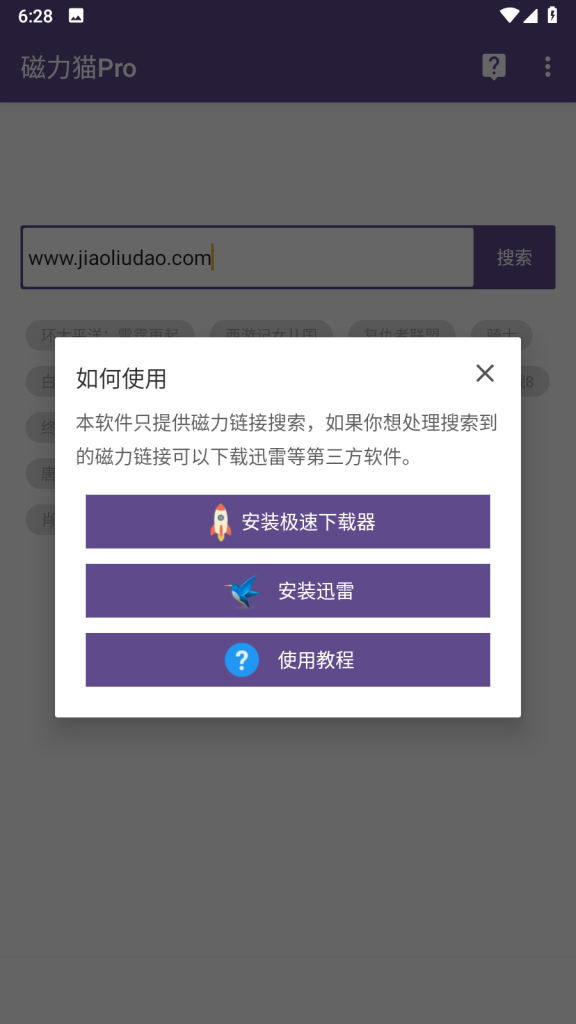Tap the 如何使用 dialog heading

[121, 378]
